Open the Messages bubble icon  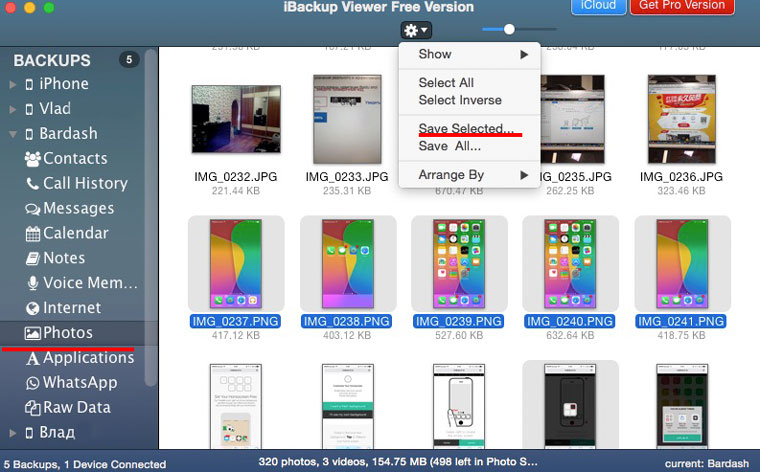pos(33,209)
